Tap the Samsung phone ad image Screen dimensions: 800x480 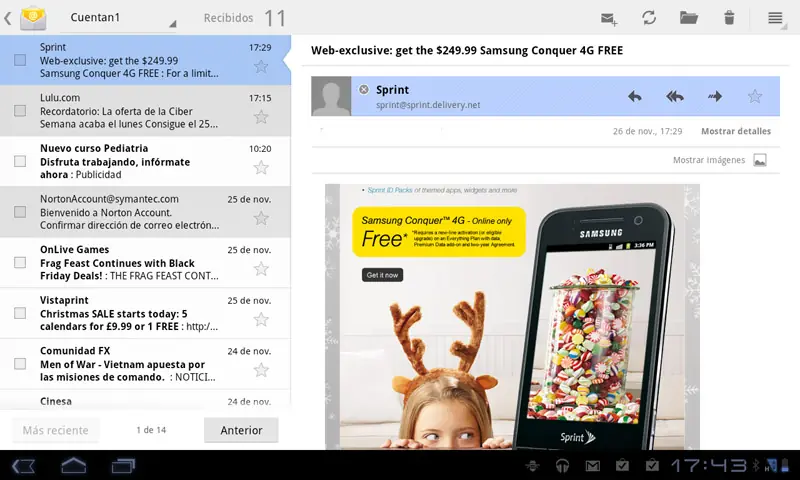point(594,326)
